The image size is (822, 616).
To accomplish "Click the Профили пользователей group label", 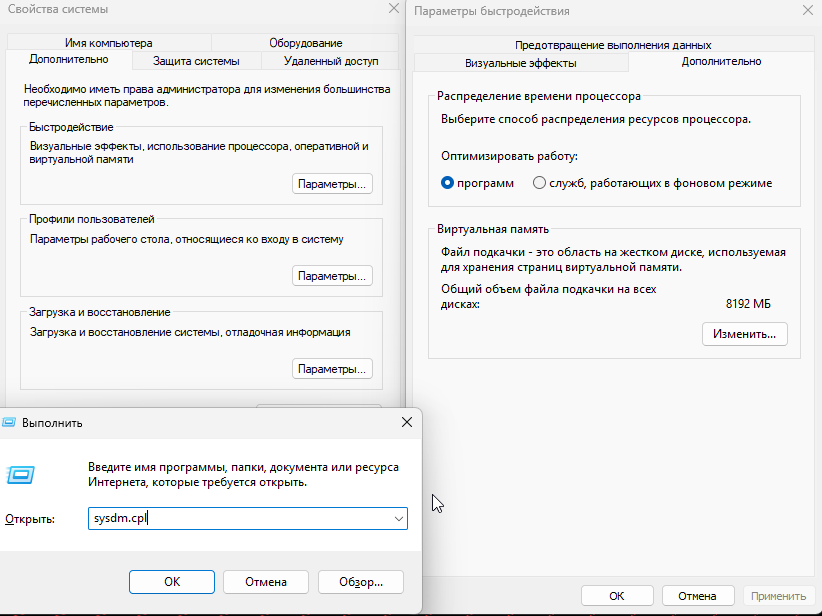I will click(x=92, y=219).
